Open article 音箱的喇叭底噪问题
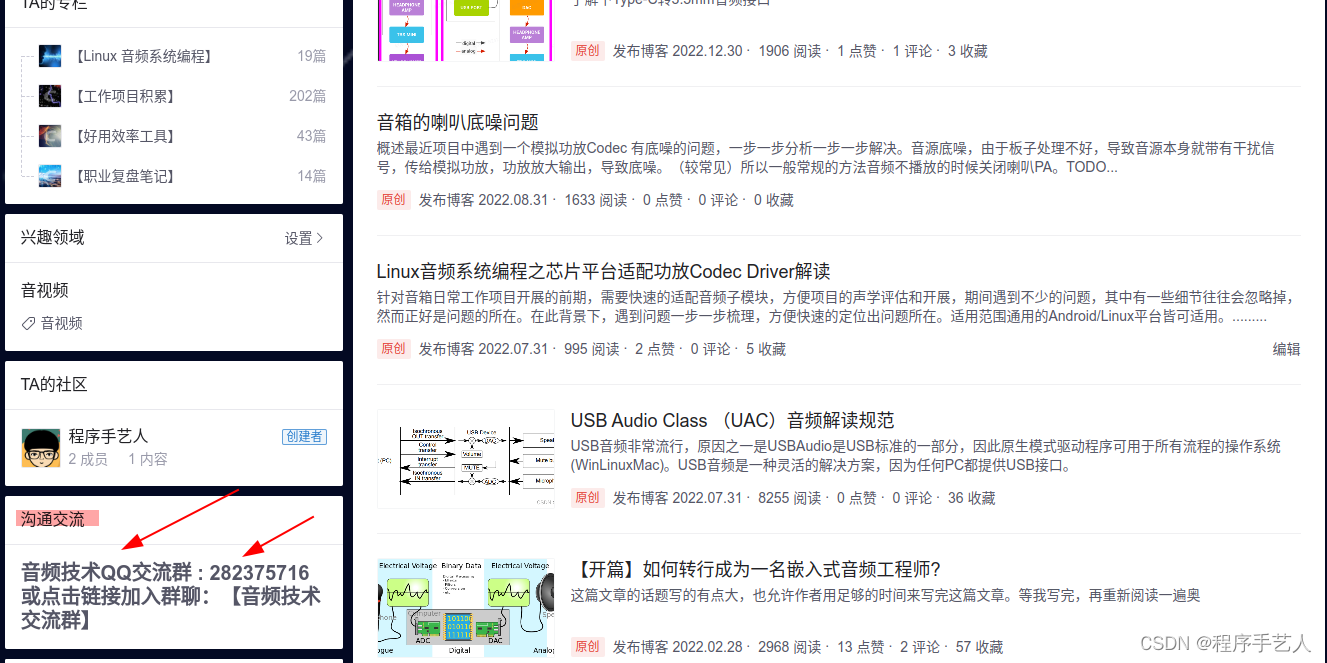The height and width of the screenshot is (663, 1327). (458, 122)
